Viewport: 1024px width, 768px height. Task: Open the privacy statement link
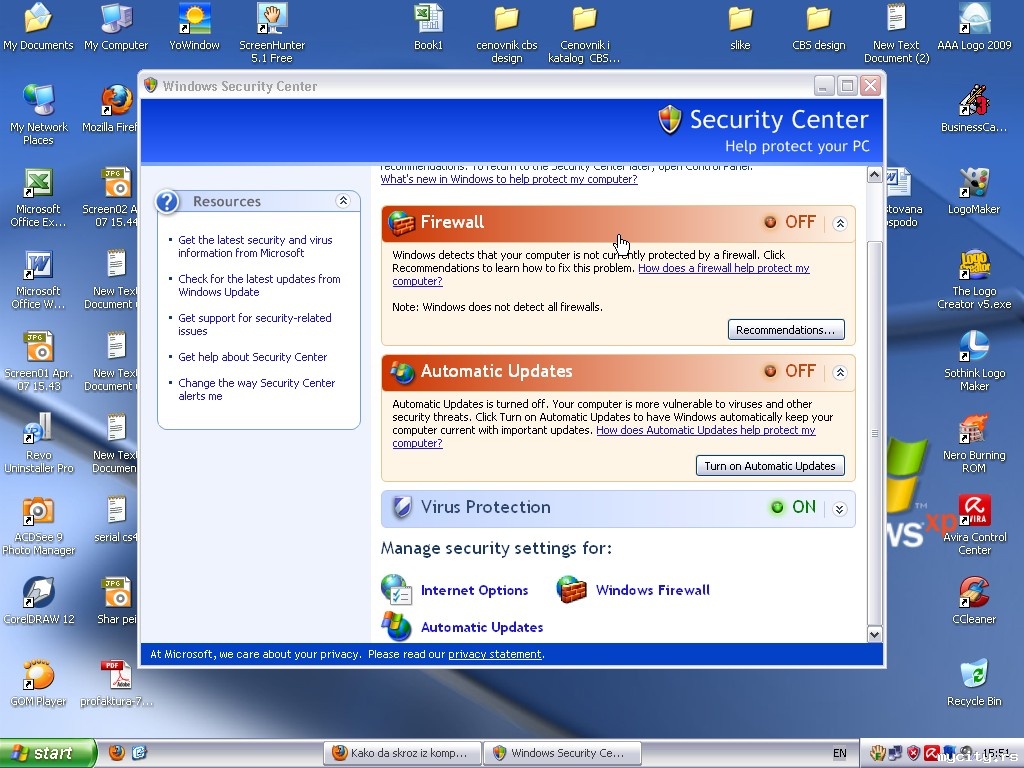point(494,654)
